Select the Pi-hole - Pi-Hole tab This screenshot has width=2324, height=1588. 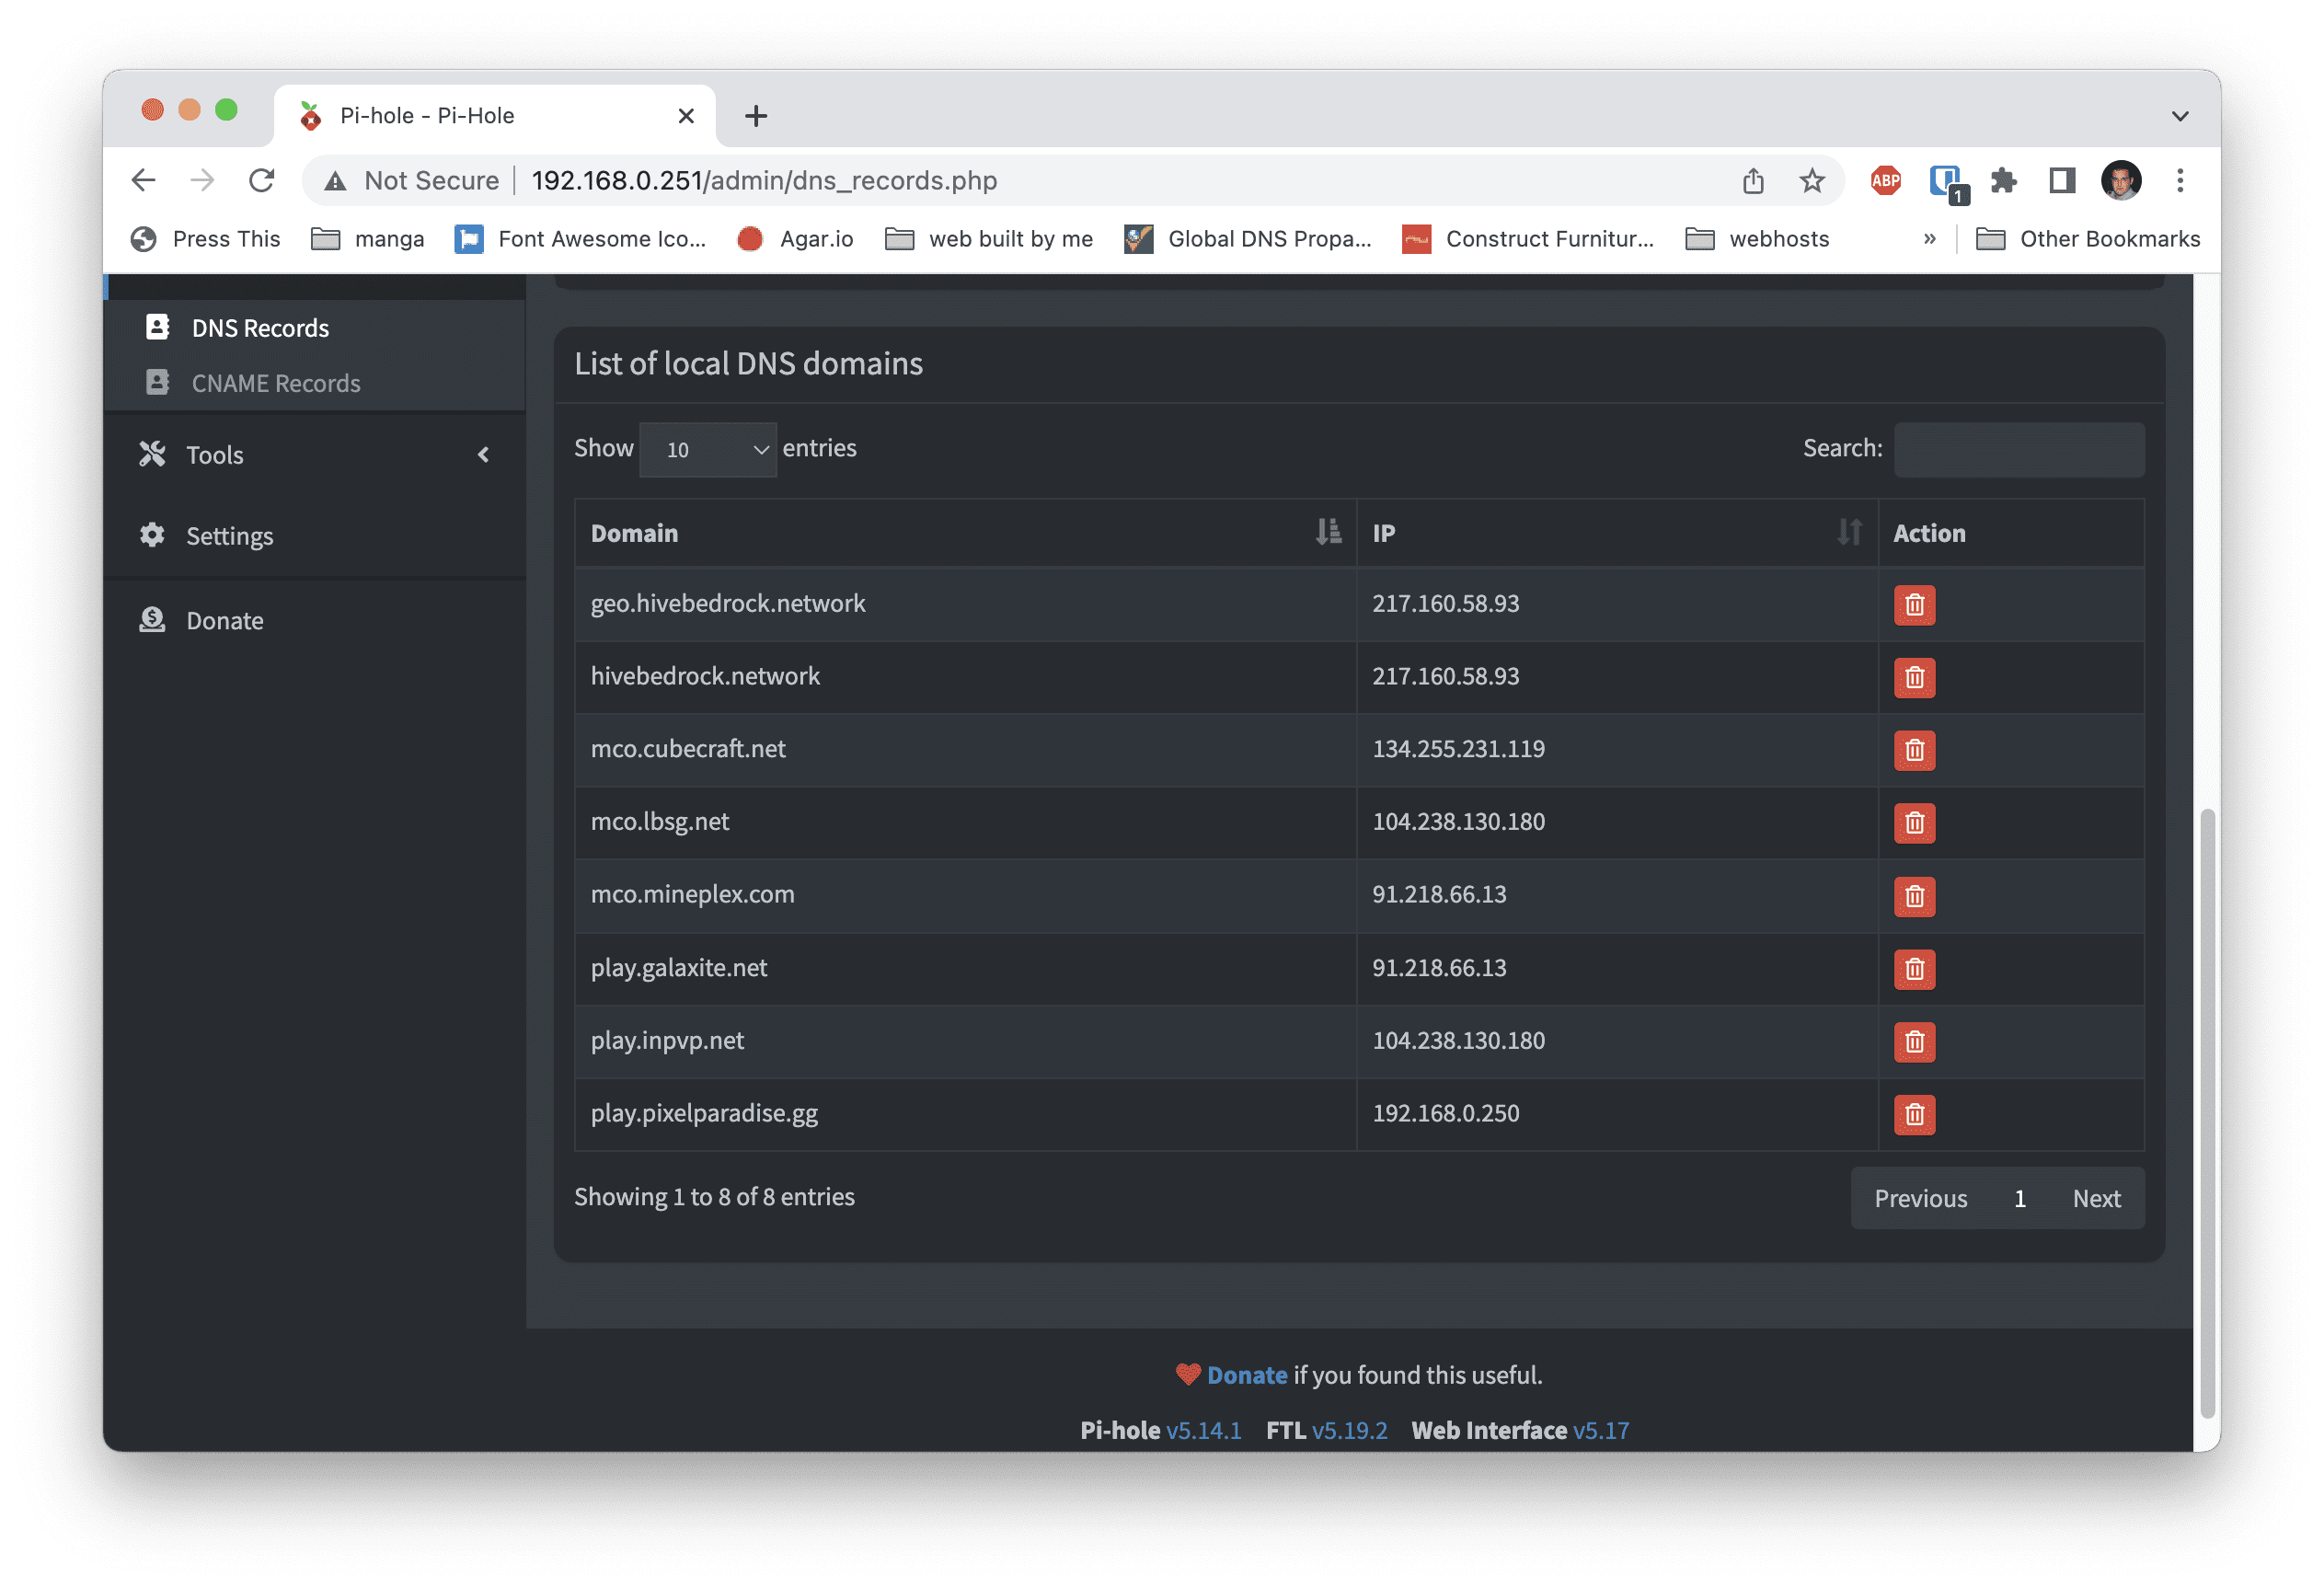pyautogui.click(x=495, y=116)
